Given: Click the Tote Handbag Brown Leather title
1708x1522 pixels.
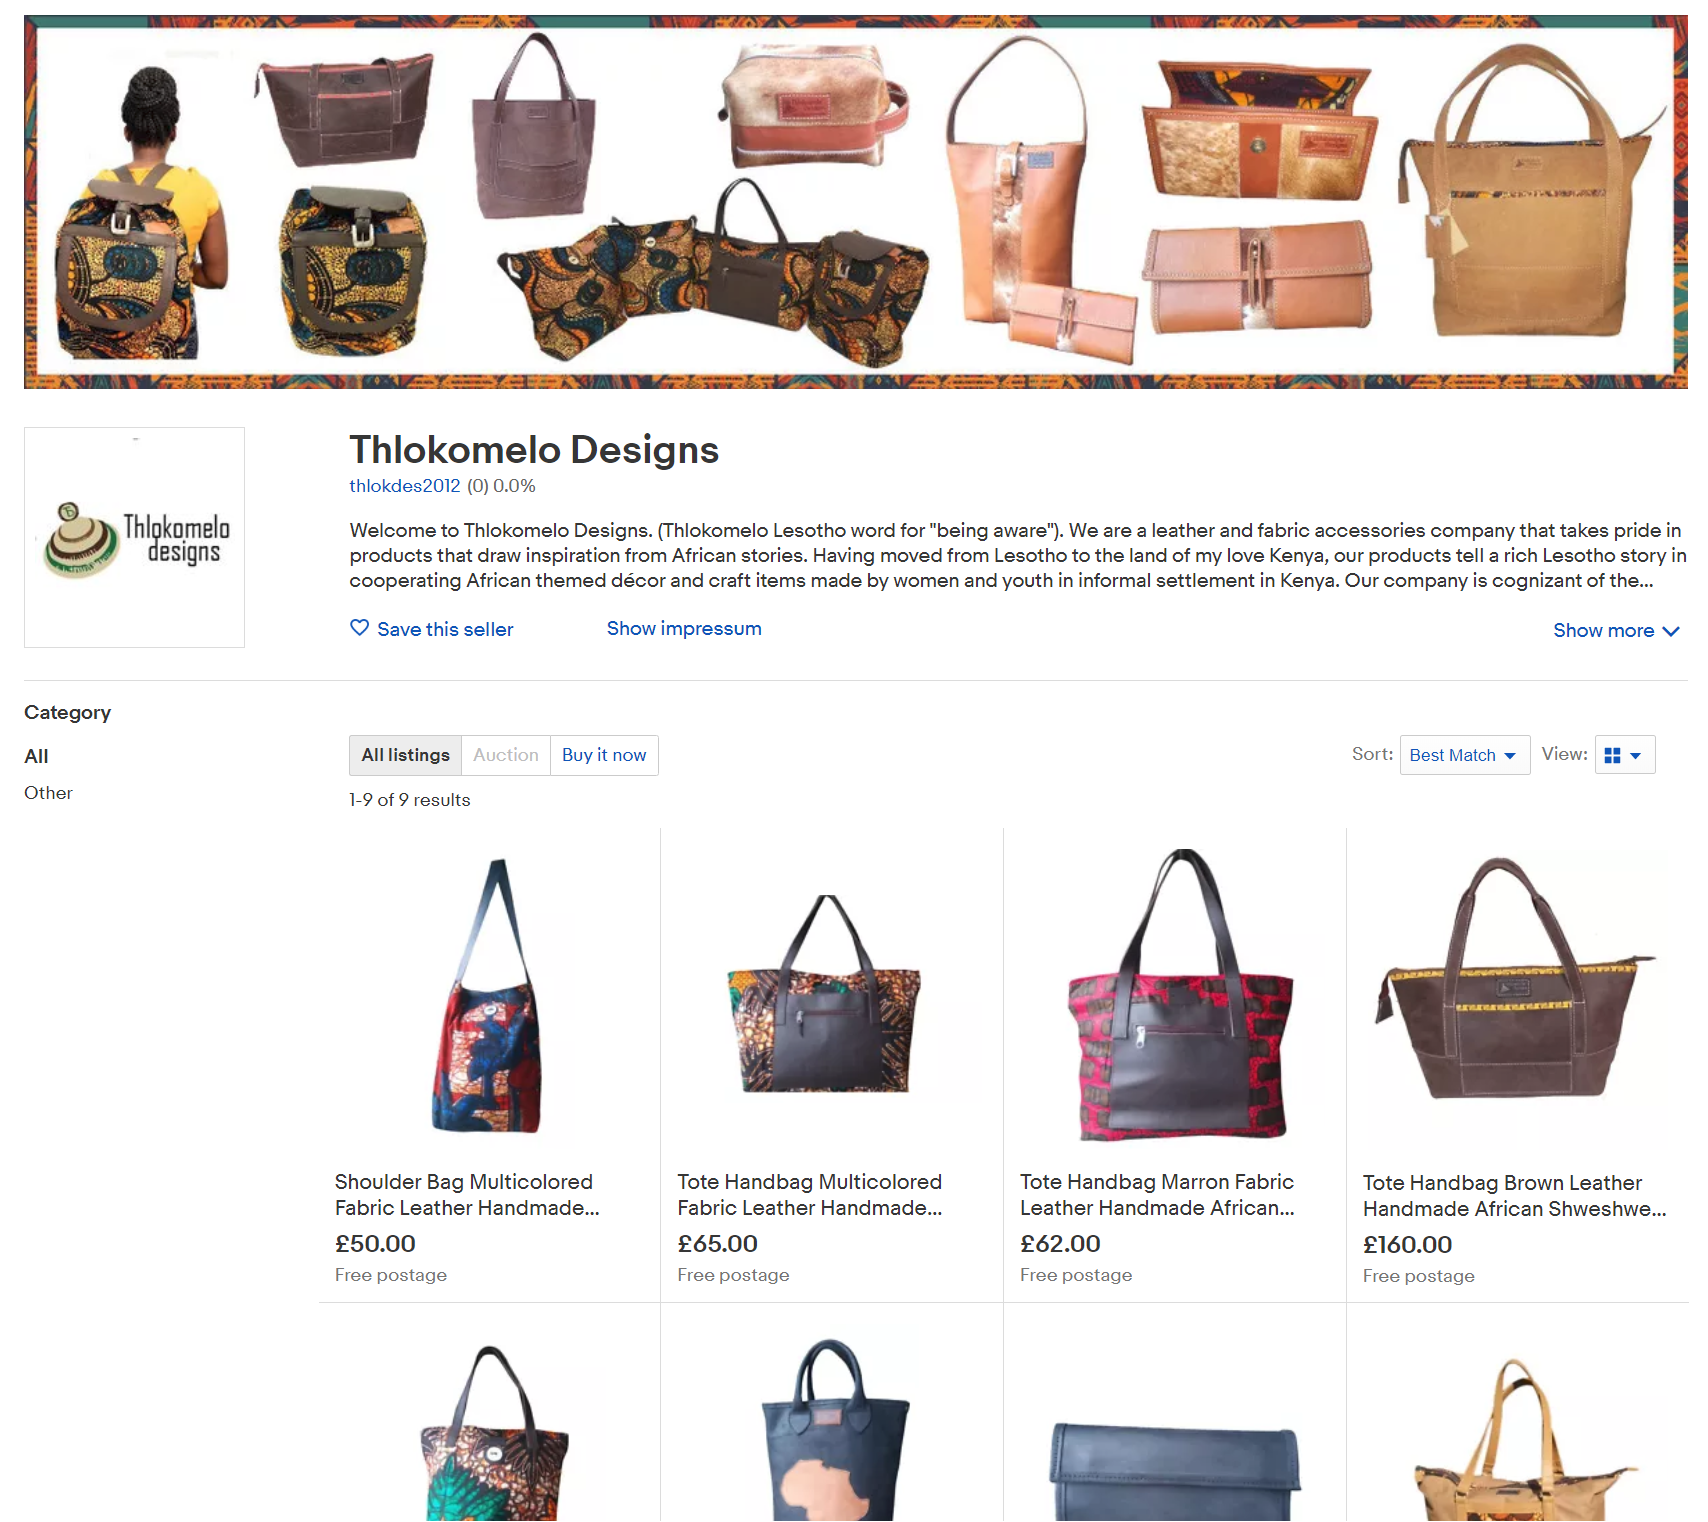Looking at the screenshot, I should pyautogui.click(x=1514, y=1196).
